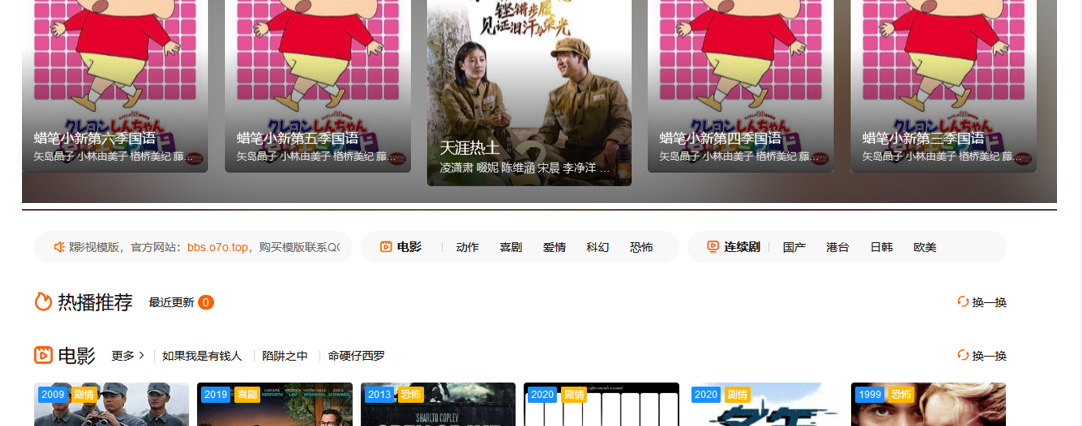1082x426 pixels.
Task: Click the 电影 play icon in category bar
Action: (x=386, y=247)
